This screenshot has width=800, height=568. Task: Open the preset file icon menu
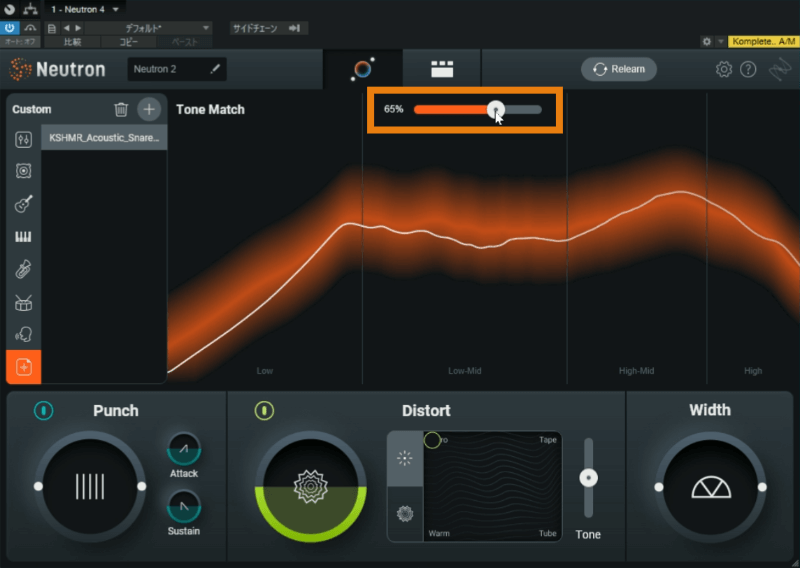coord(52,28)
